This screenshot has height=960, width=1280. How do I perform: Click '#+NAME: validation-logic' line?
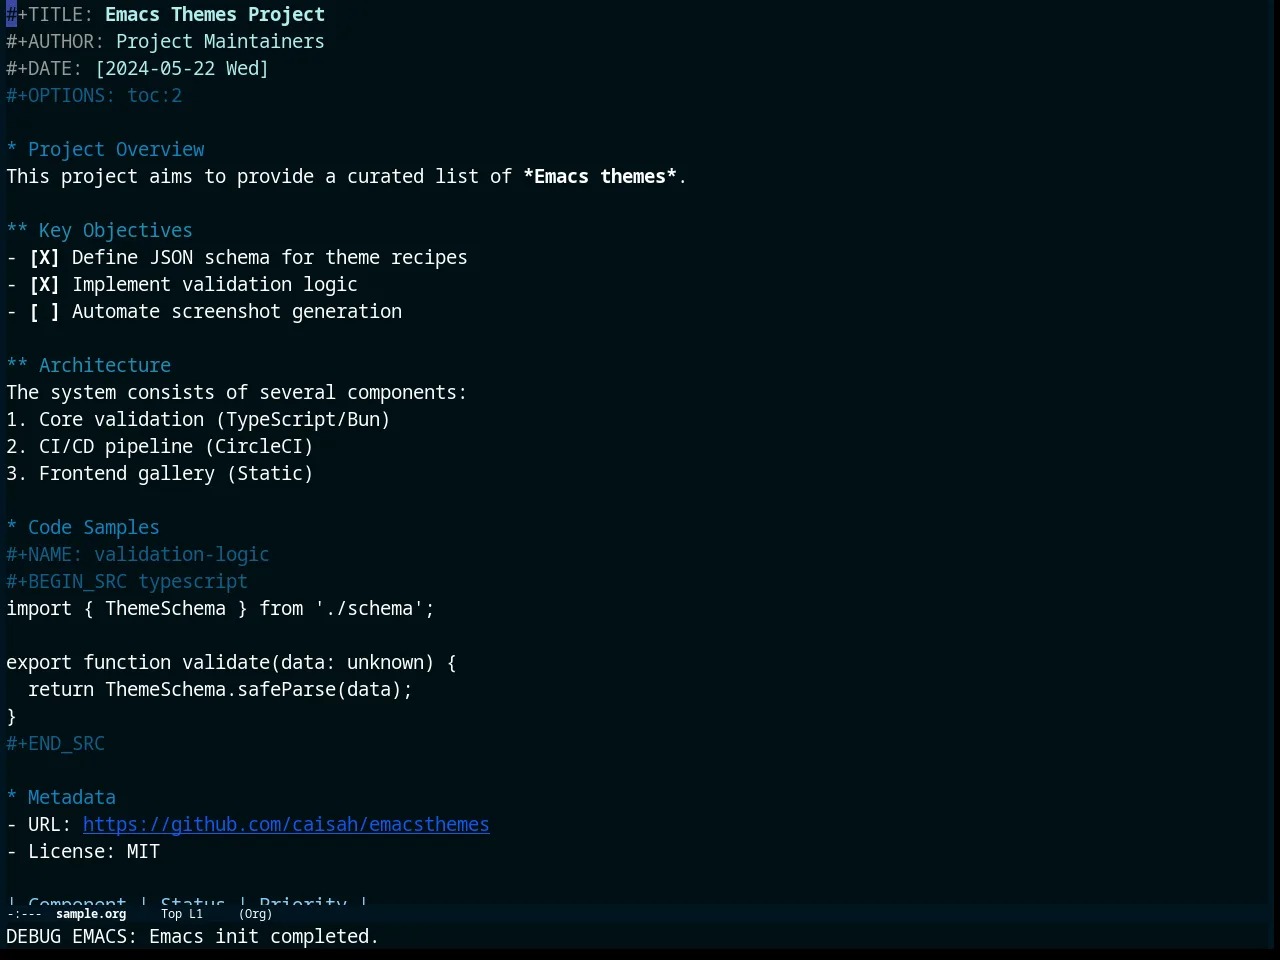pyautogui.click(x=138, y=554)
